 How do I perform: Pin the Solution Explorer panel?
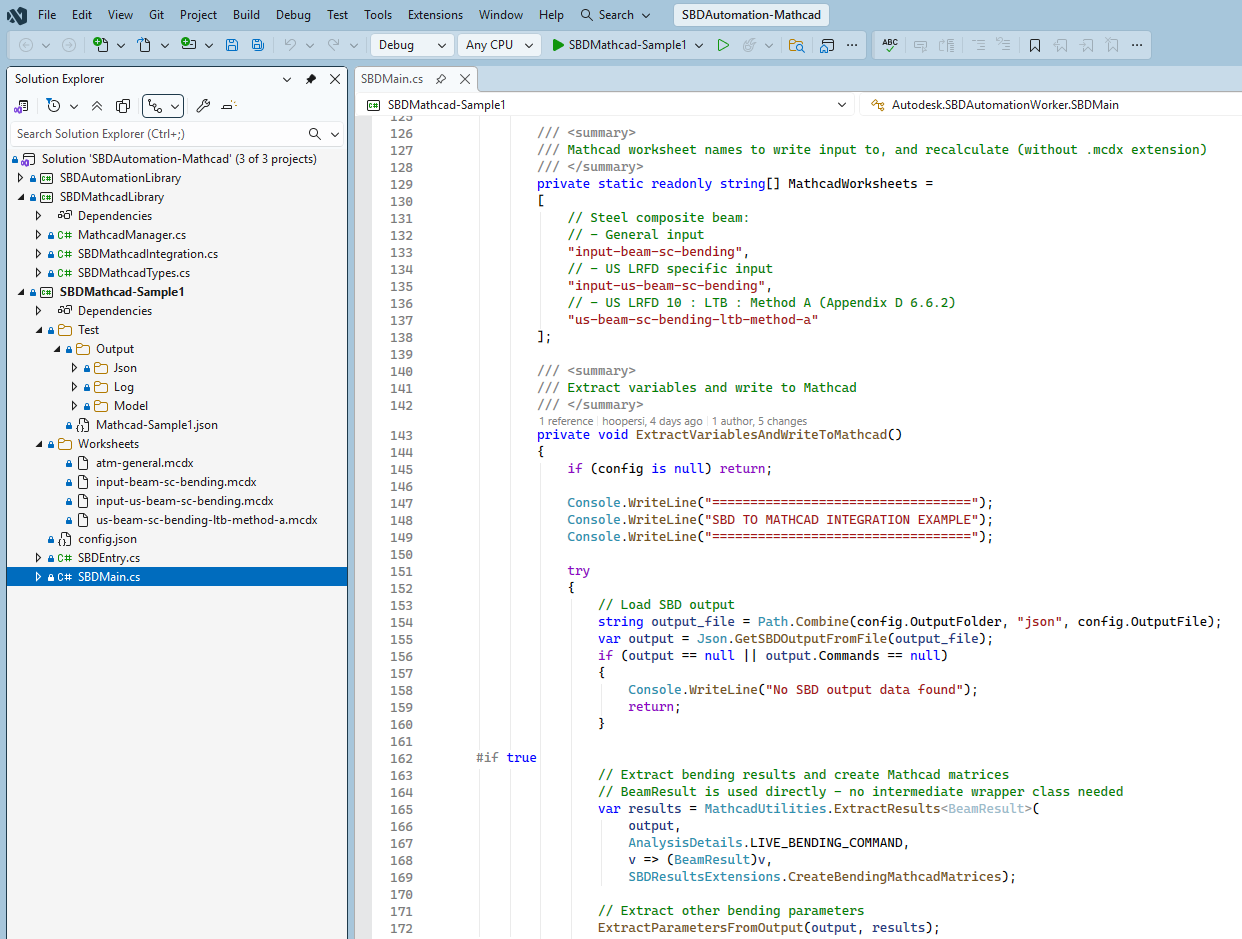[311, 78]
